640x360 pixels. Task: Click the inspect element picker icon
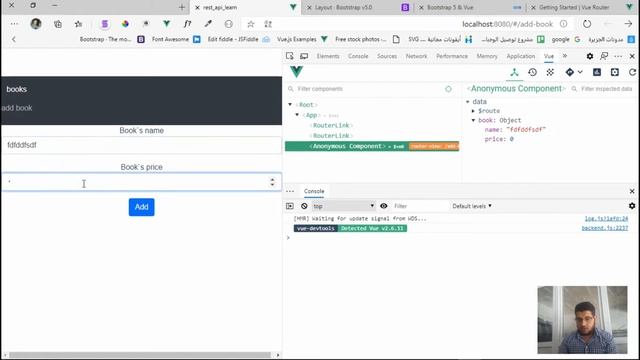click(x=289, y=56)
